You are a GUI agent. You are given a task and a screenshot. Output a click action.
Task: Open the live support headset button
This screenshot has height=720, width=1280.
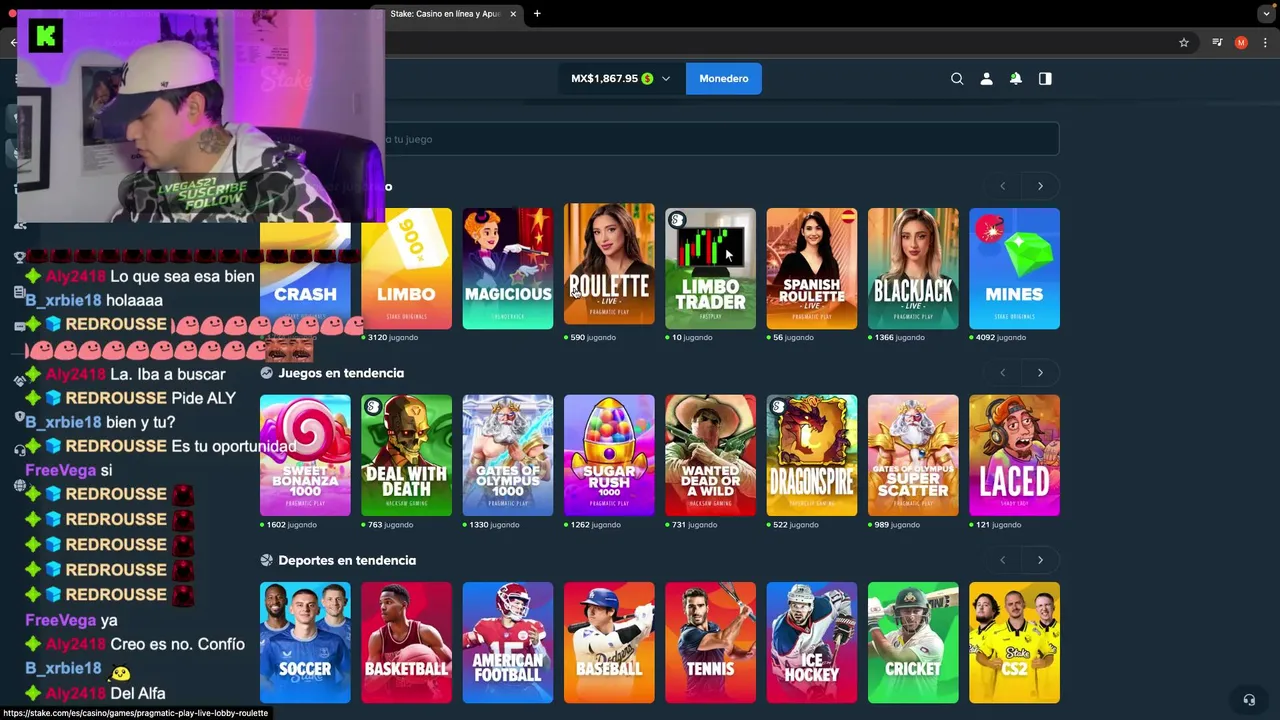(x=1249, y=700)
